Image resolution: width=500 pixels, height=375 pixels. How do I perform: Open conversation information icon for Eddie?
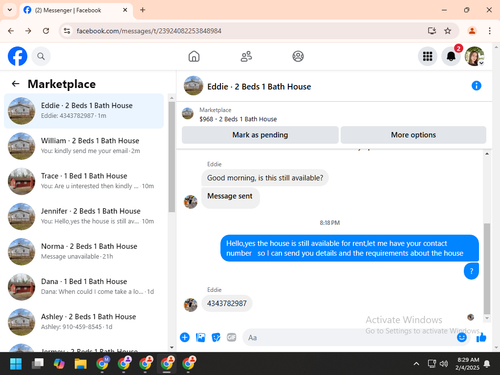pos(476,86)
